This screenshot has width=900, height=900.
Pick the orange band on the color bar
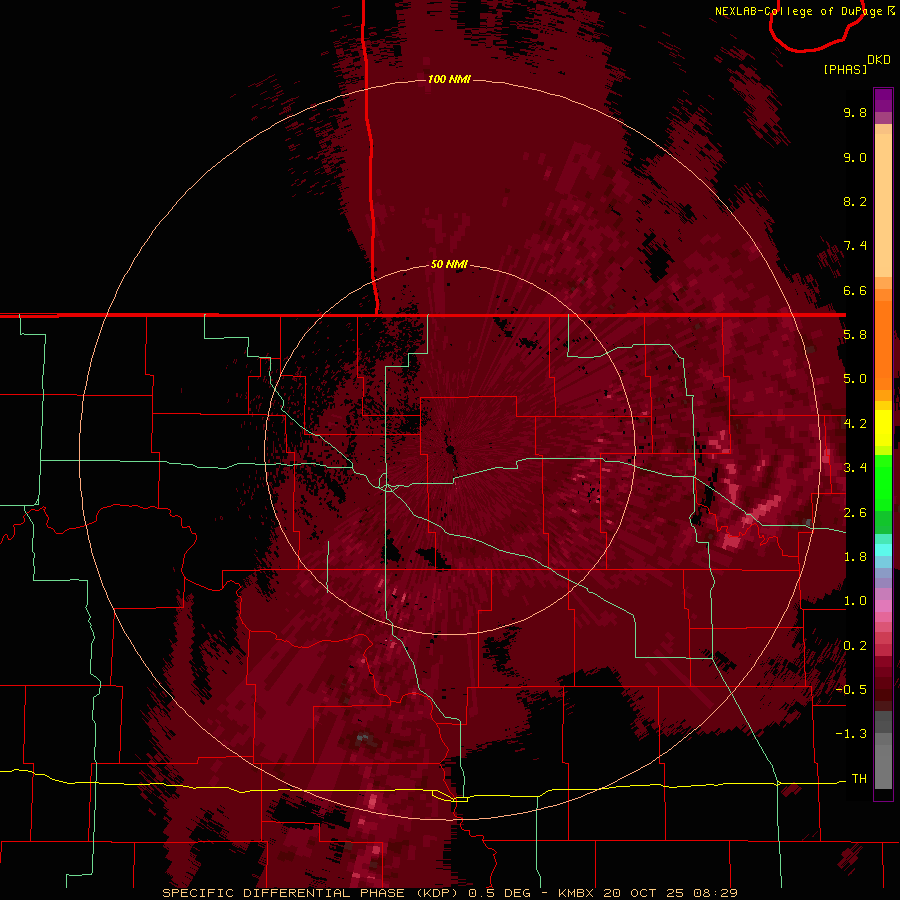[883, 344]
